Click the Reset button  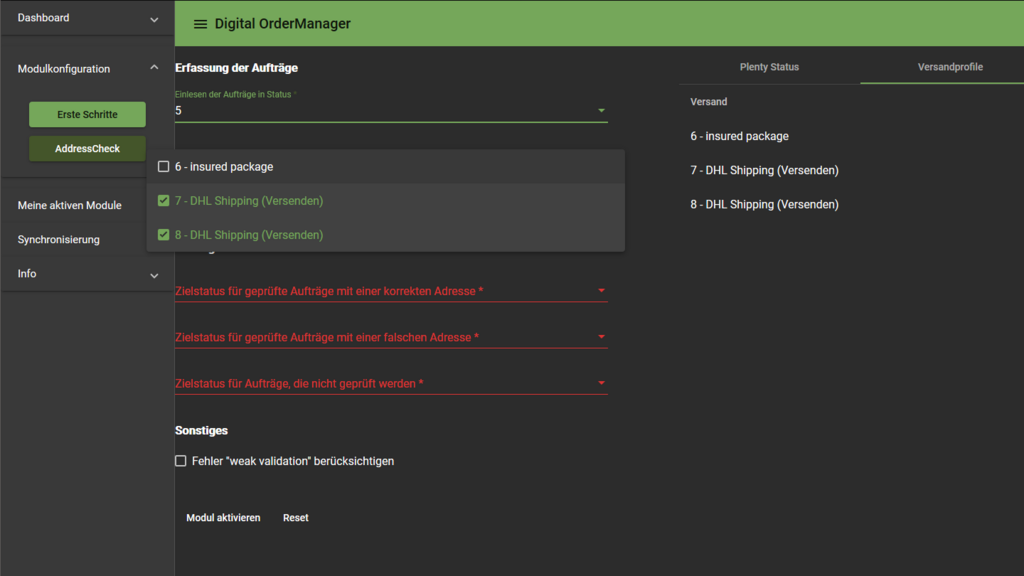pos(295,518)
